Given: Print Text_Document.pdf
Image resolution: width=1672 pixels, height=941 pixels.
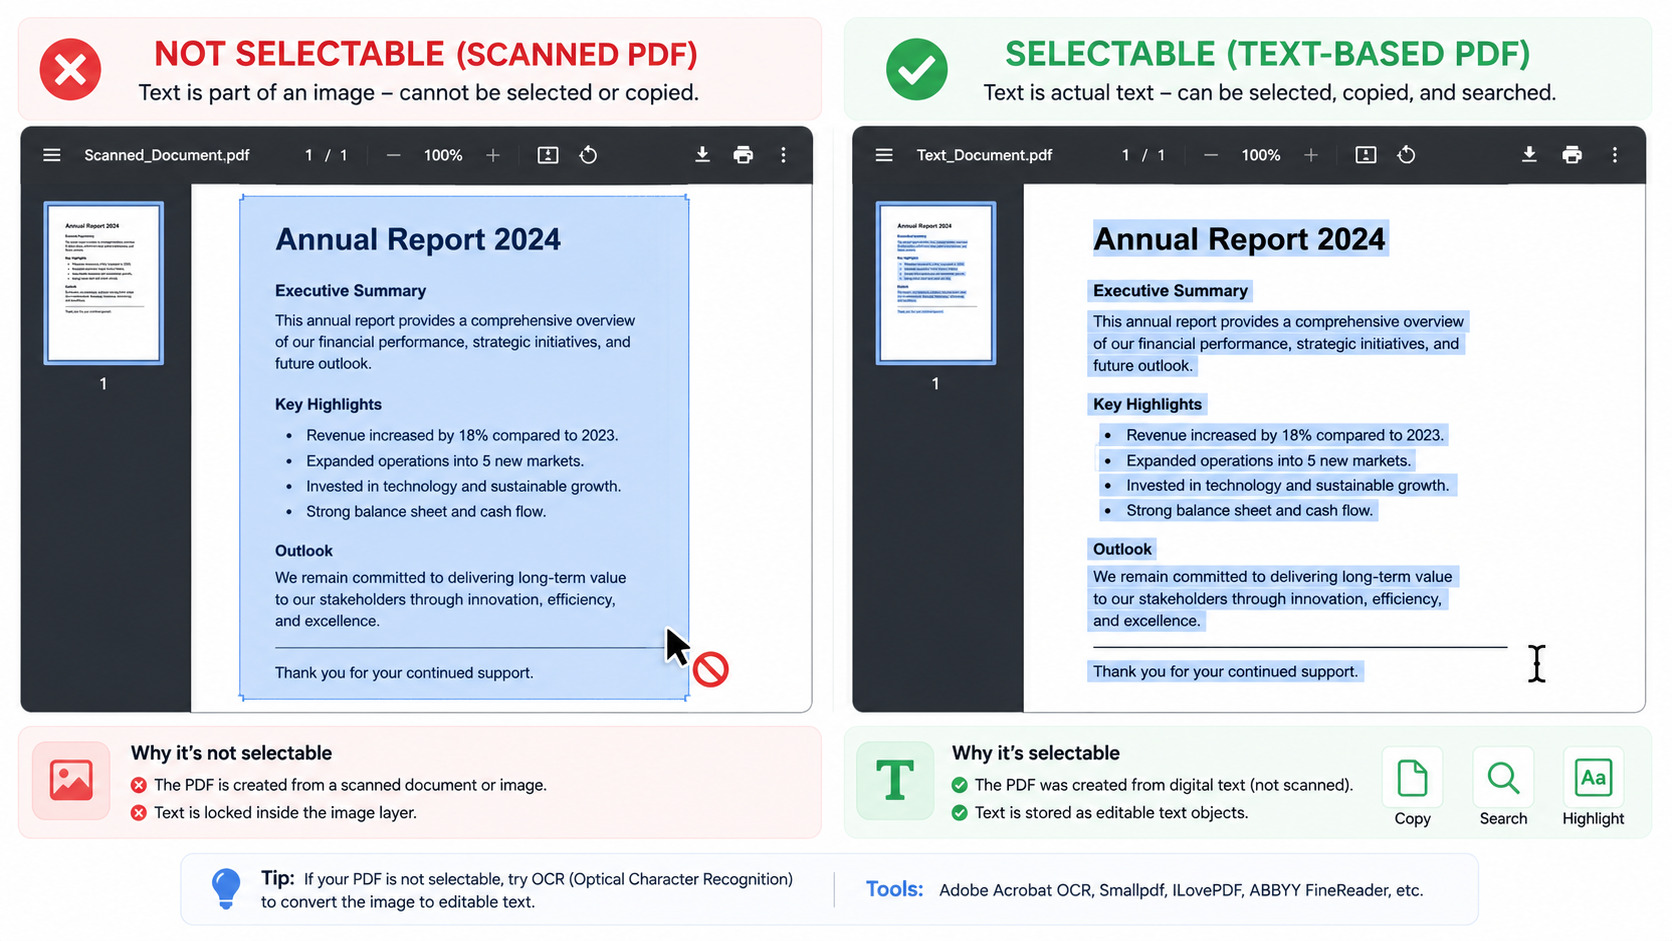Looking at the screenshot, I should [1572, 155].
